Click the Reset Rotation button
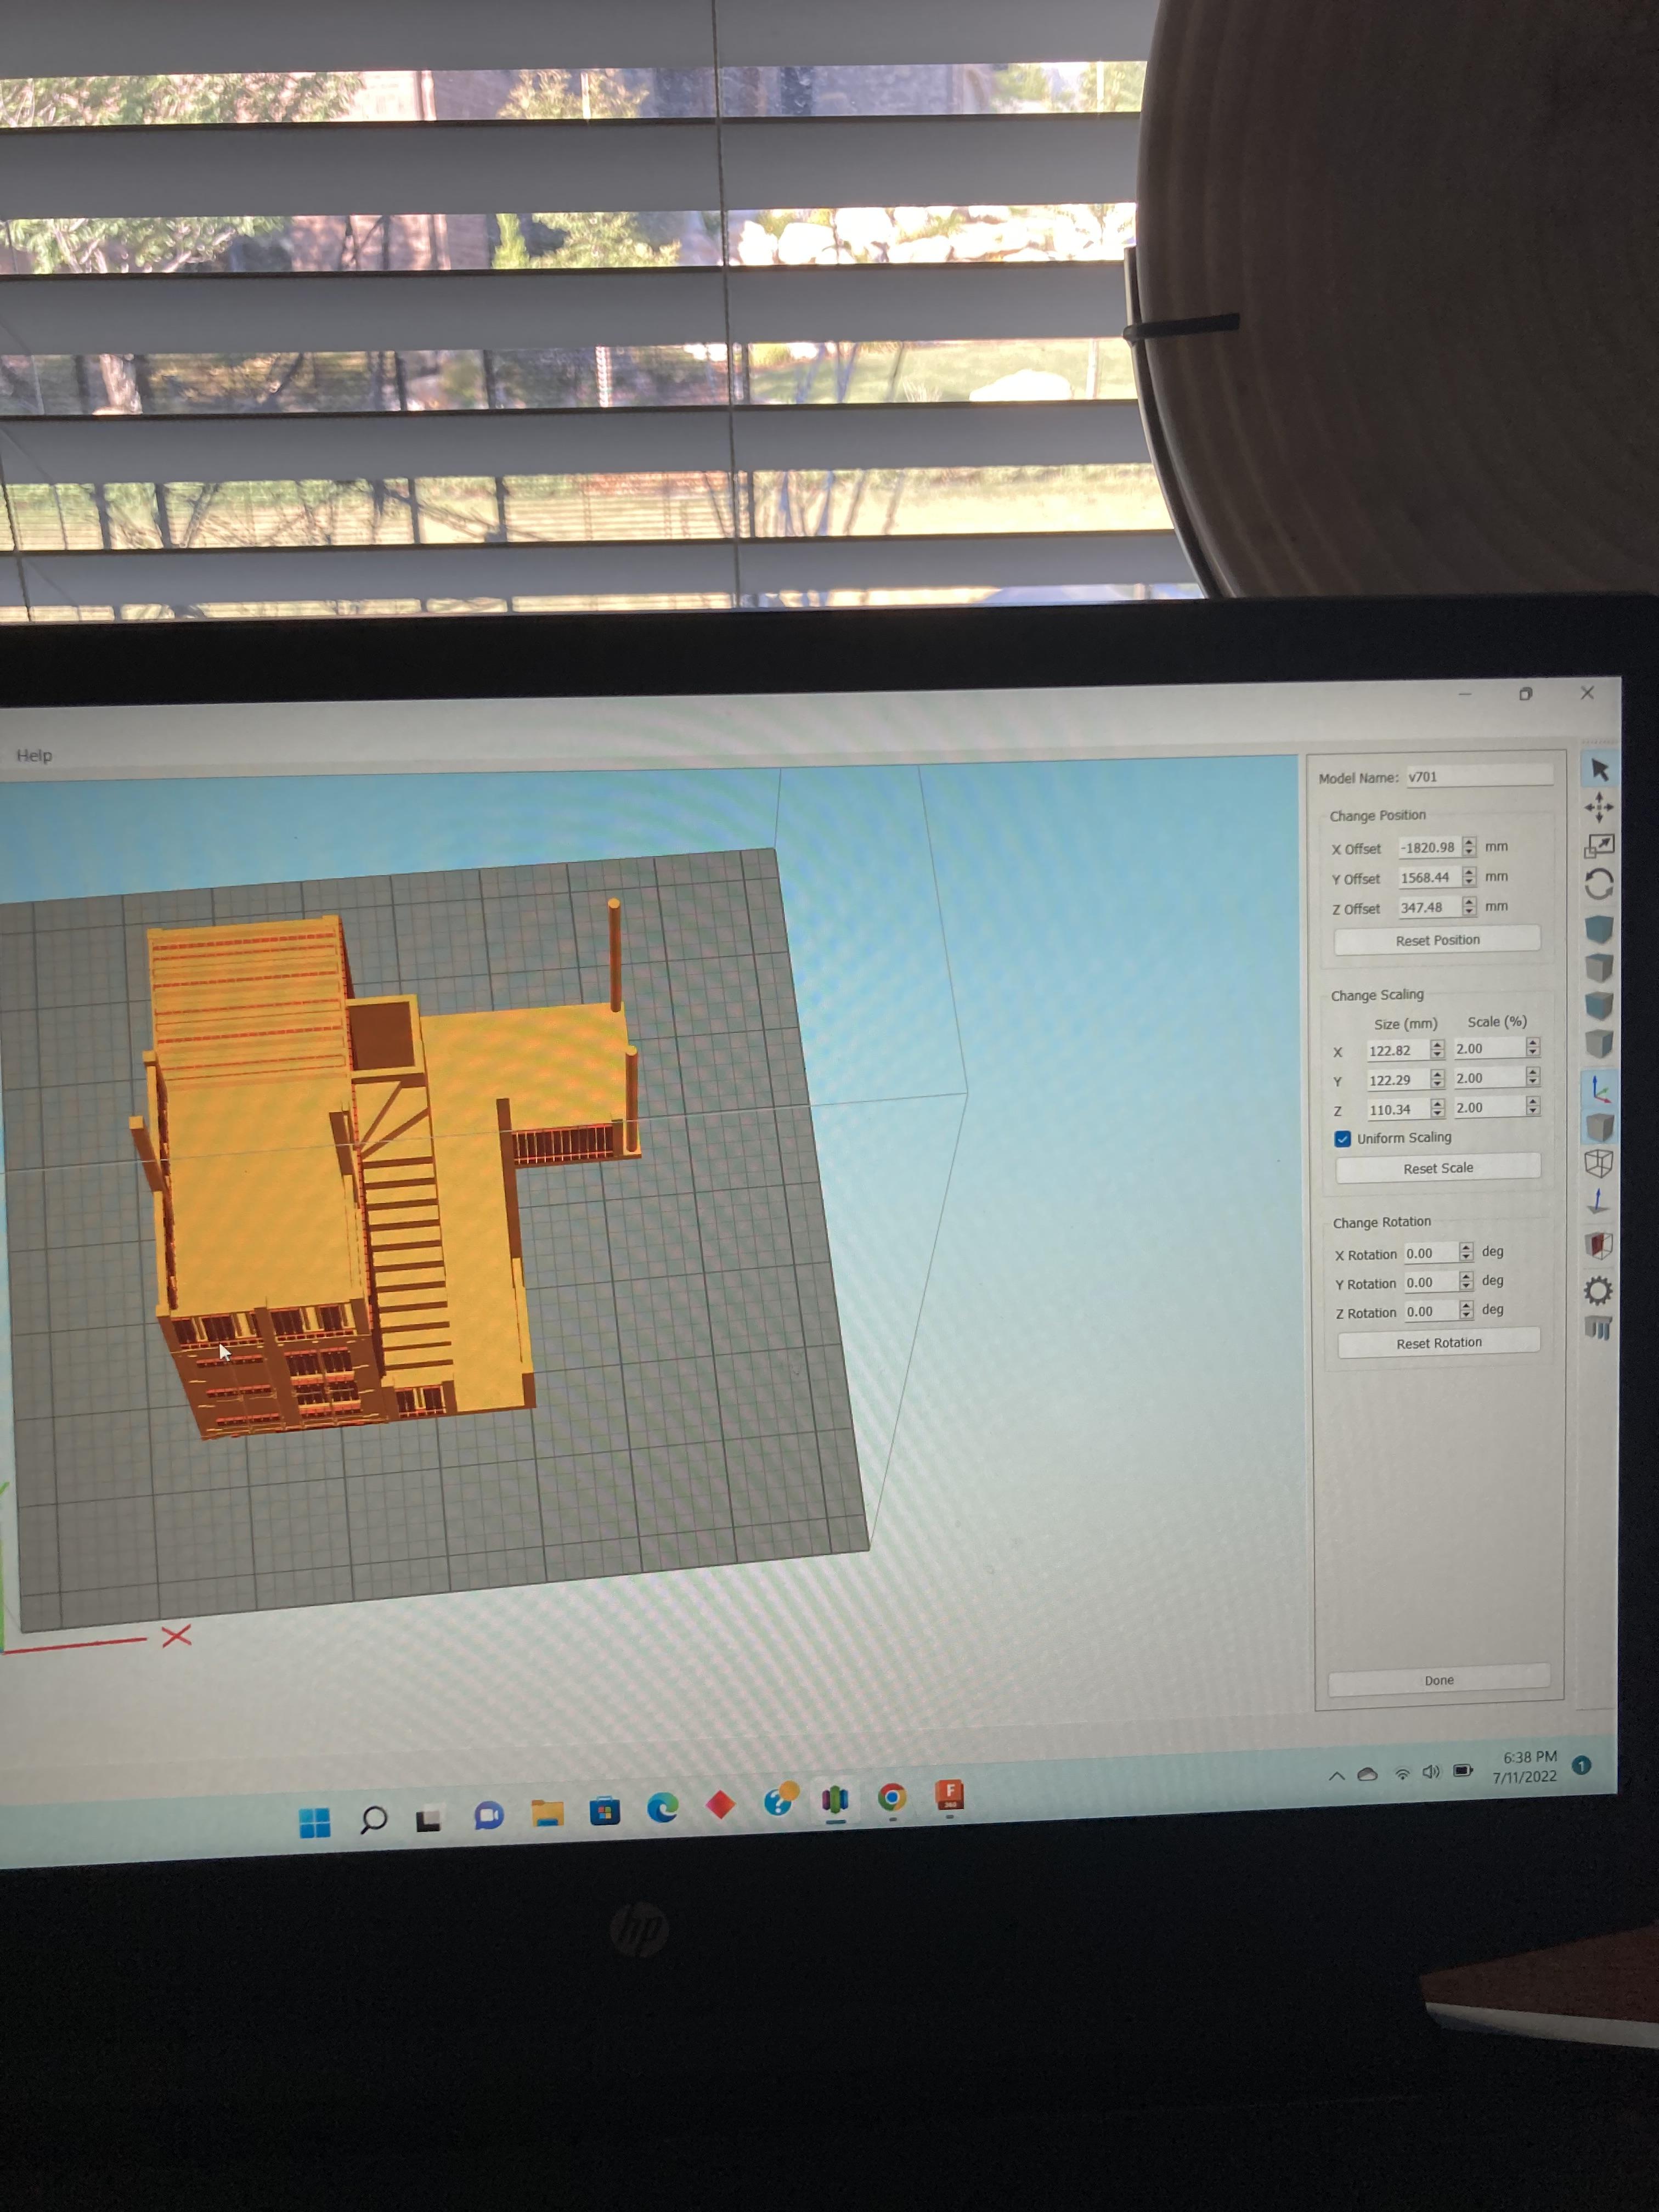 coord(1438,1343)
